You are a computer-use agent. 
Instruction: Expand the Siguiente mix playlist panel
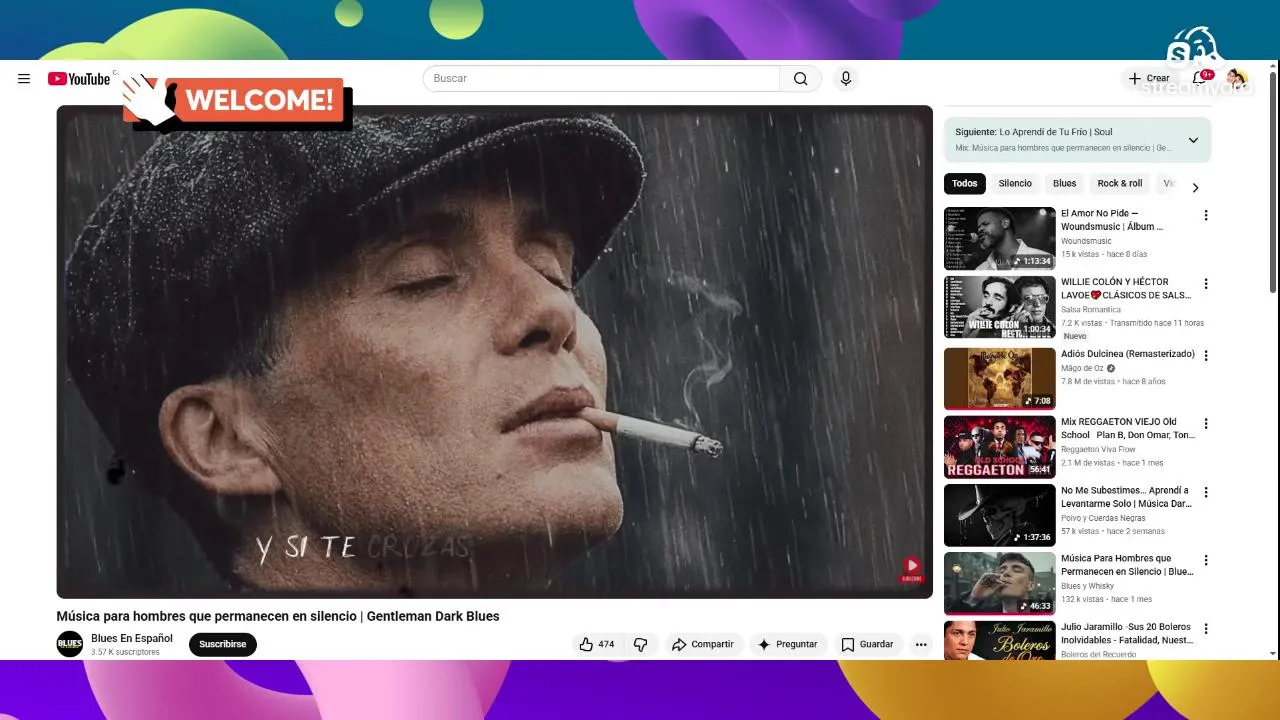pos(1193,140)
